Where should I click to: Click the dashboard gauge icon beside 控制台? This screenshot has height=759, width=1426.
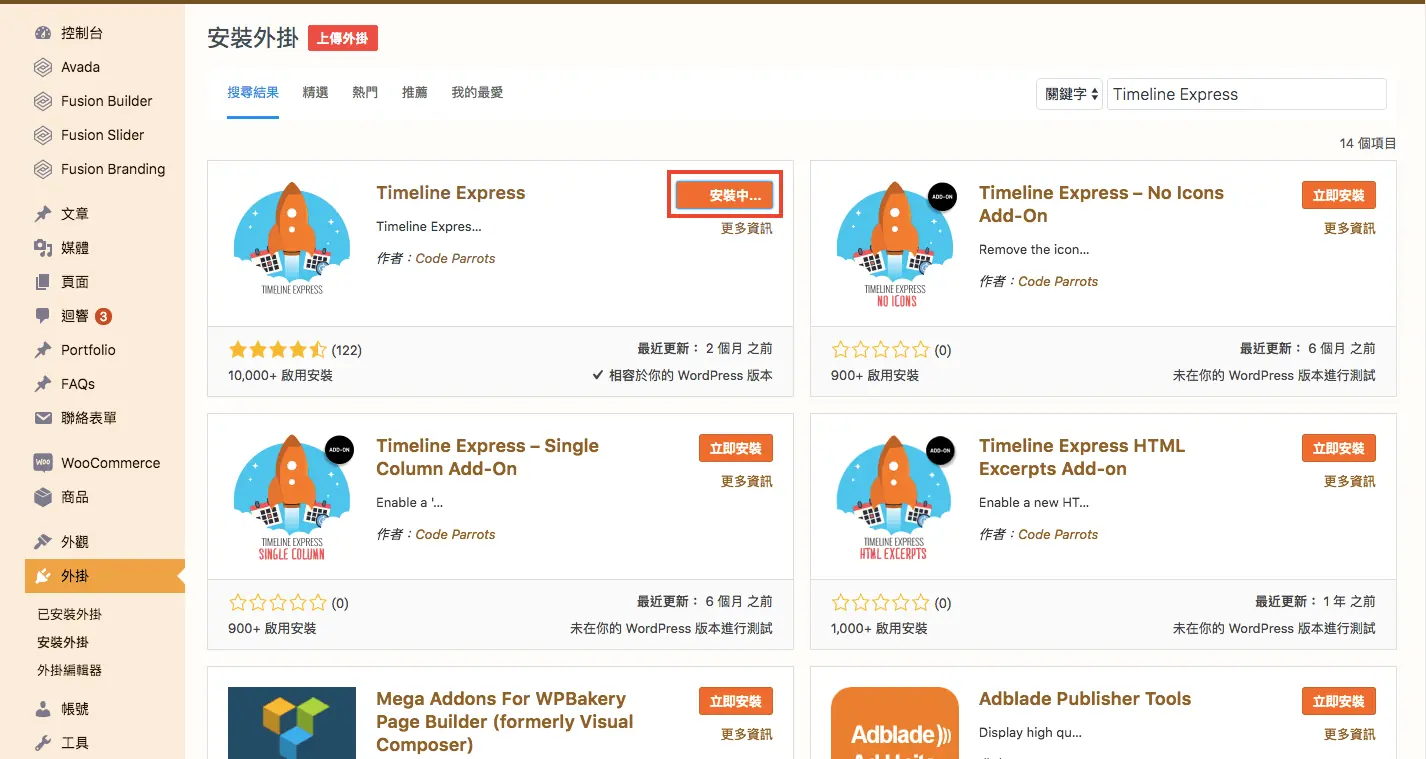click(43, 33)
